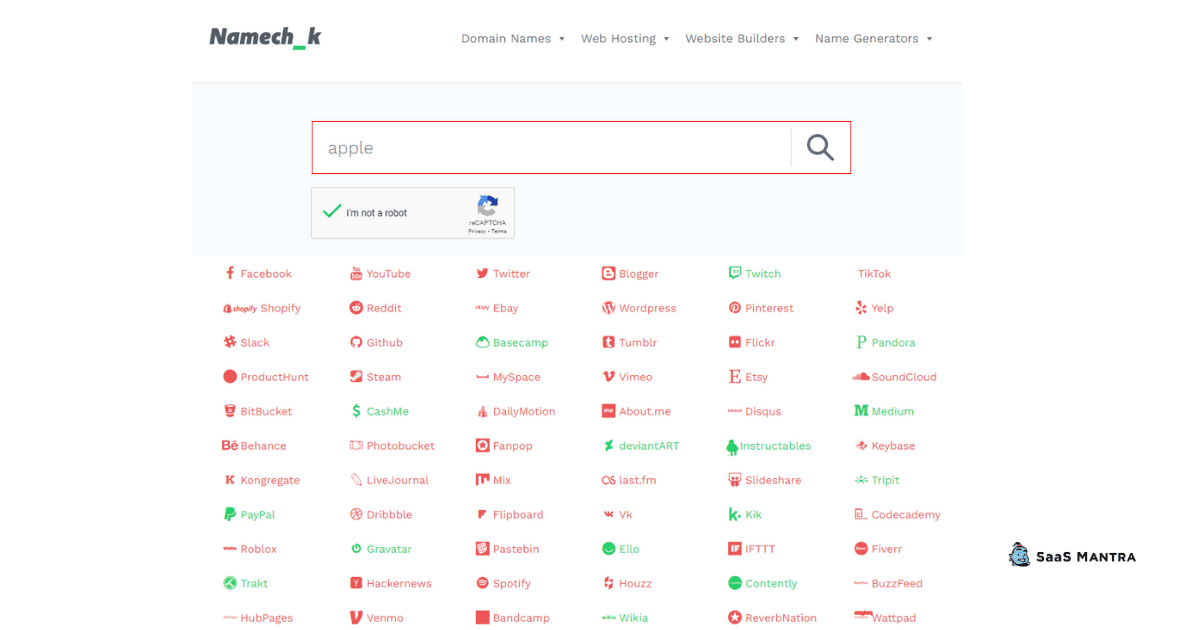Click the PayPal logo icon
This screenshot has height=630, width=1200.
pyautogui.click(x=230, y=514)
